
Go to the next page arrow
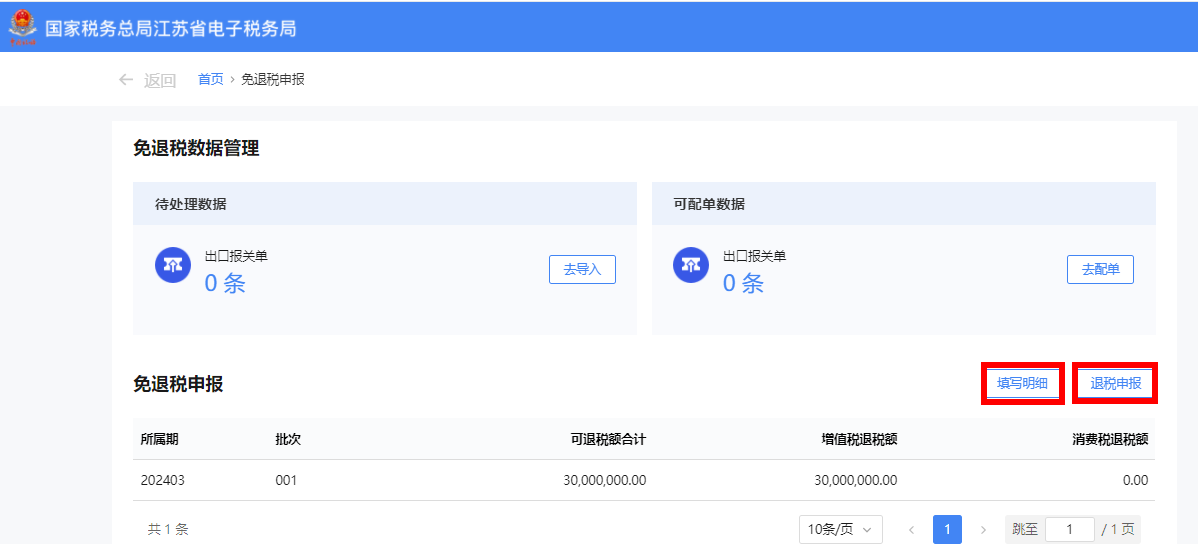coord(983,529)
